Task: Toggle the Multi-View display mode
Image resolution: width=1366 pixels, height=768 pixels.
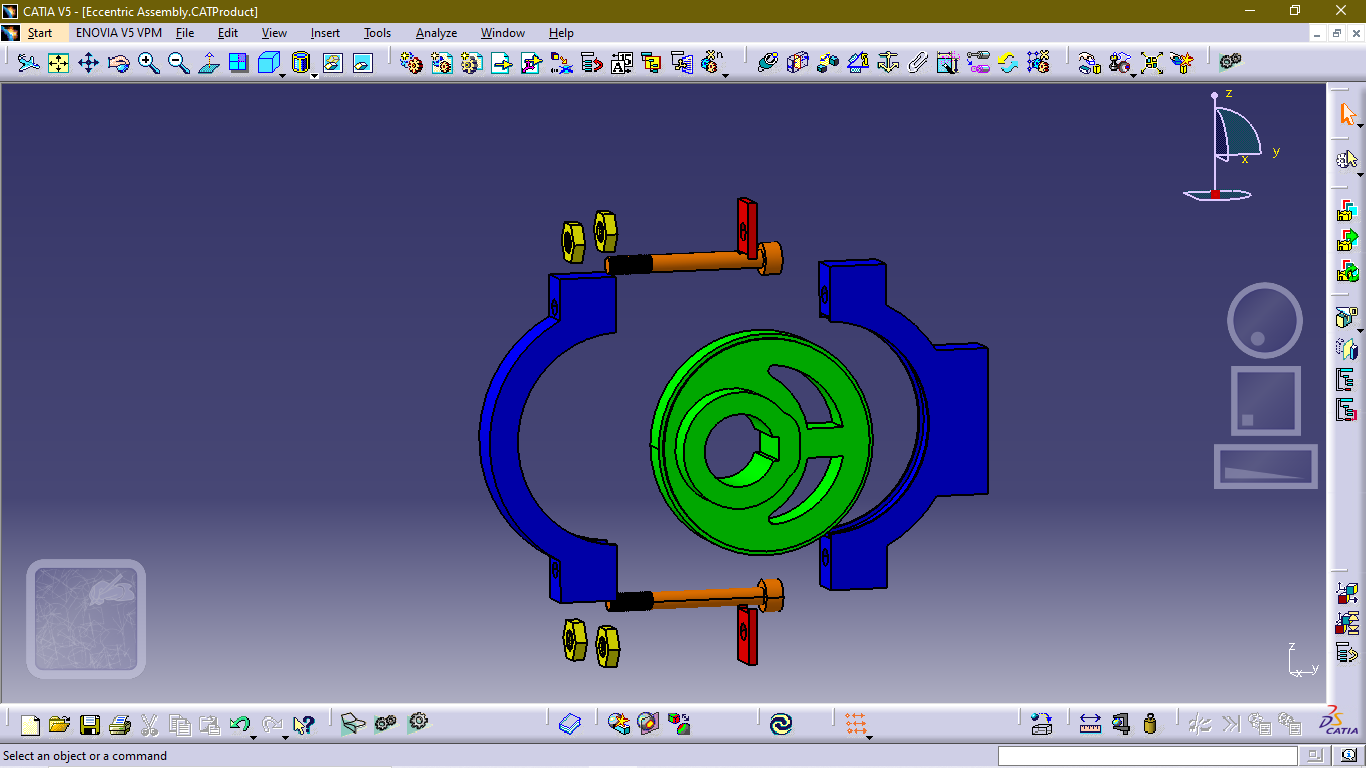Action: [239, 62]
